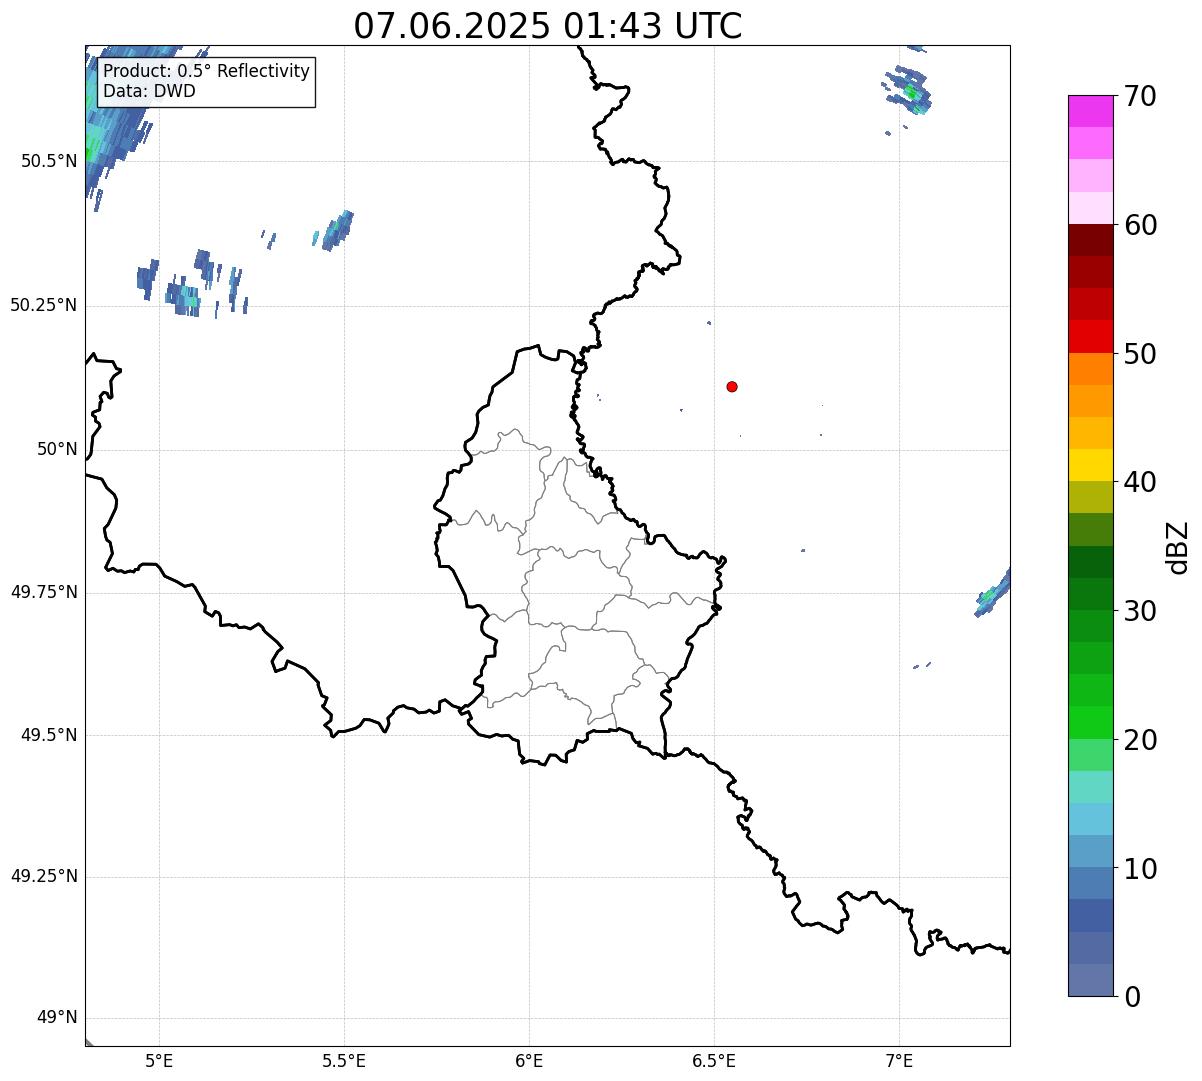Select the Data: DWD label
The width and height of the screenshot is (1202, 1081).
pyautogui.click(x=150, y=91)
